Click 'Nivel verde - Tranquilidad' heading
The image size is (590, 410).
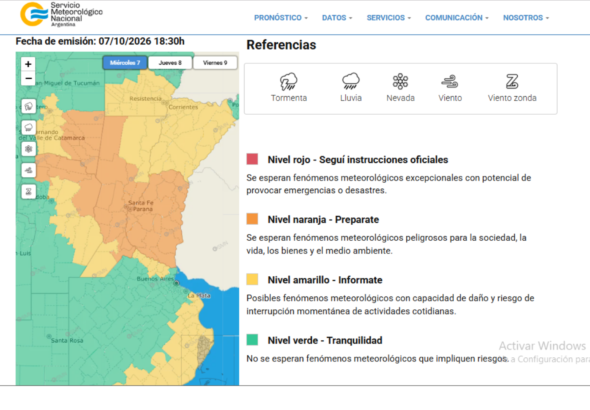tap(325, 340)
